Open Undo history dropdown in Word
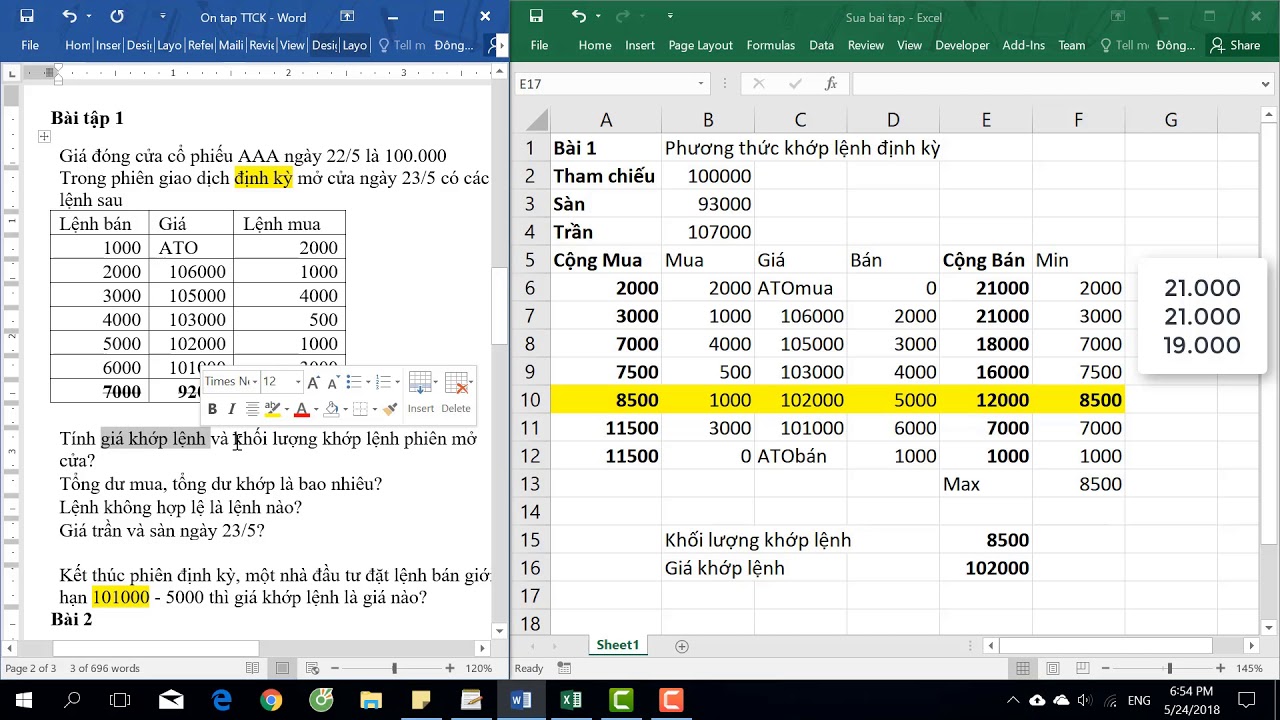 click(88, 16)
